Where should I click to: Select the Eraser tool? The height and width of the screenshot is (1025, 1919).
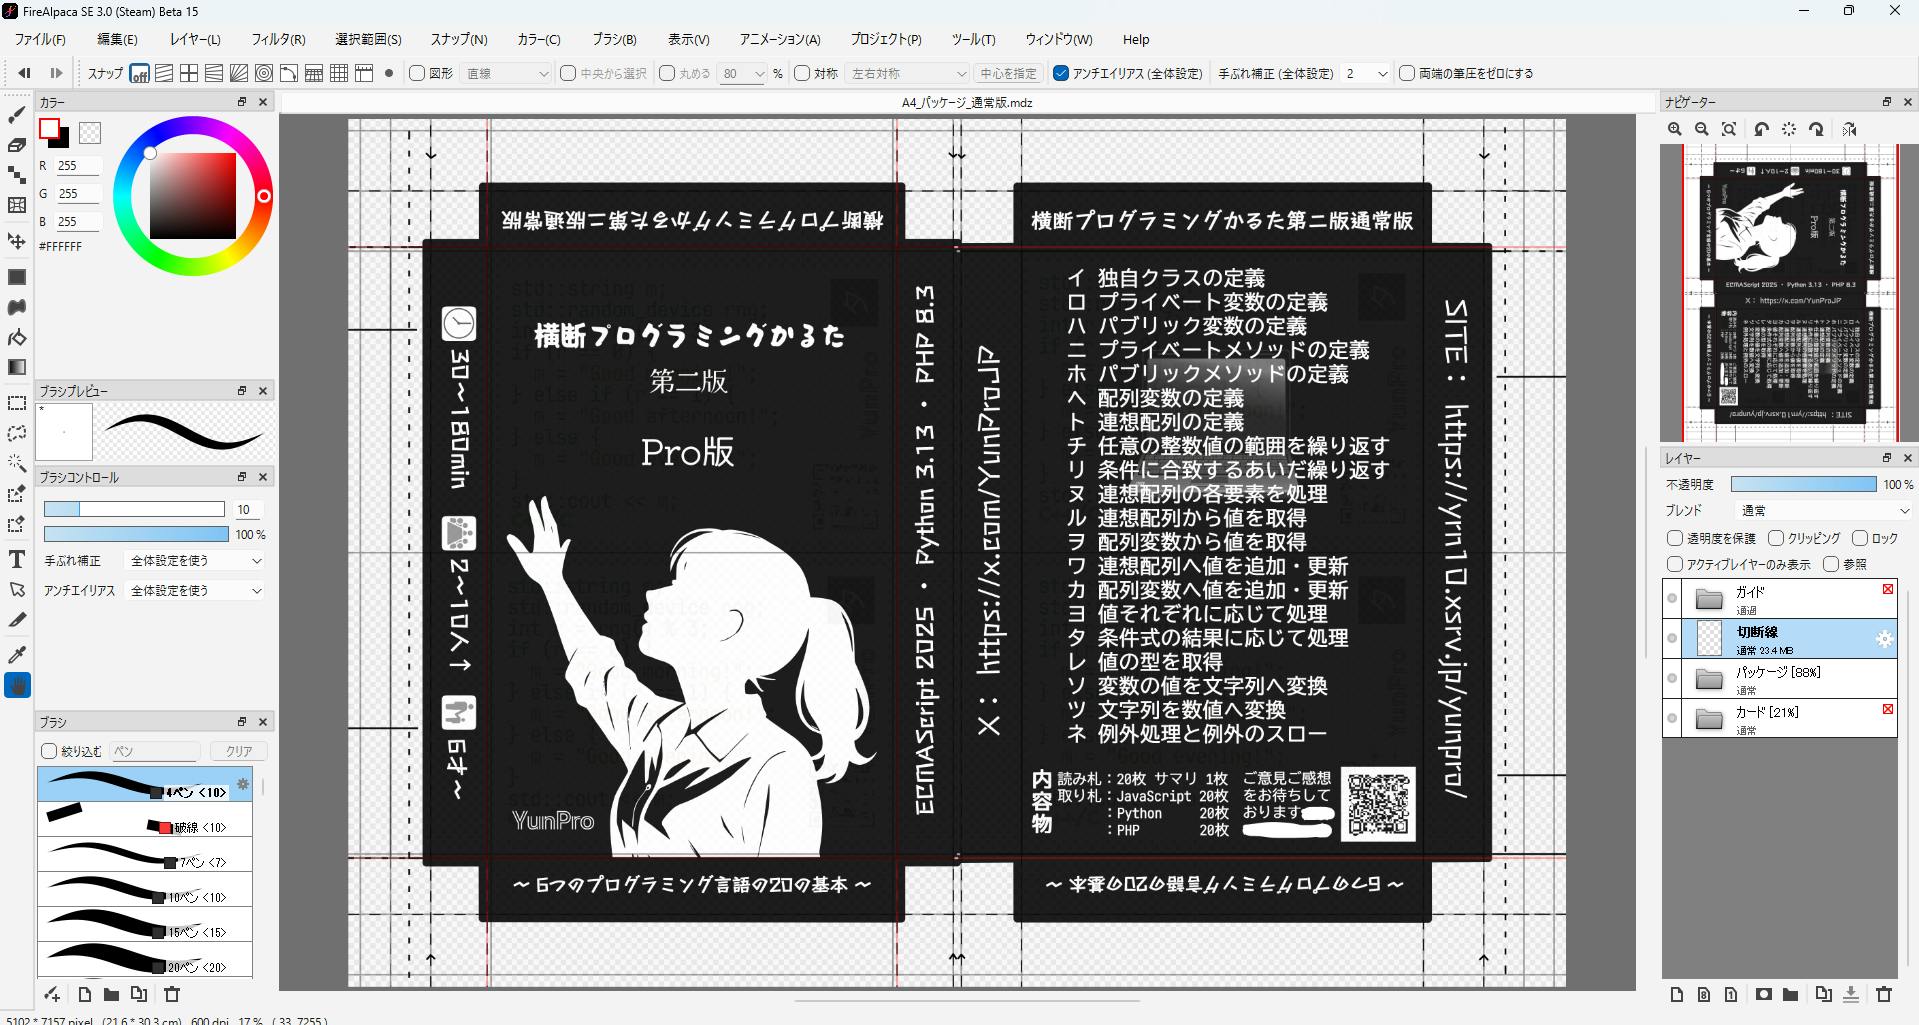[17, 145]
